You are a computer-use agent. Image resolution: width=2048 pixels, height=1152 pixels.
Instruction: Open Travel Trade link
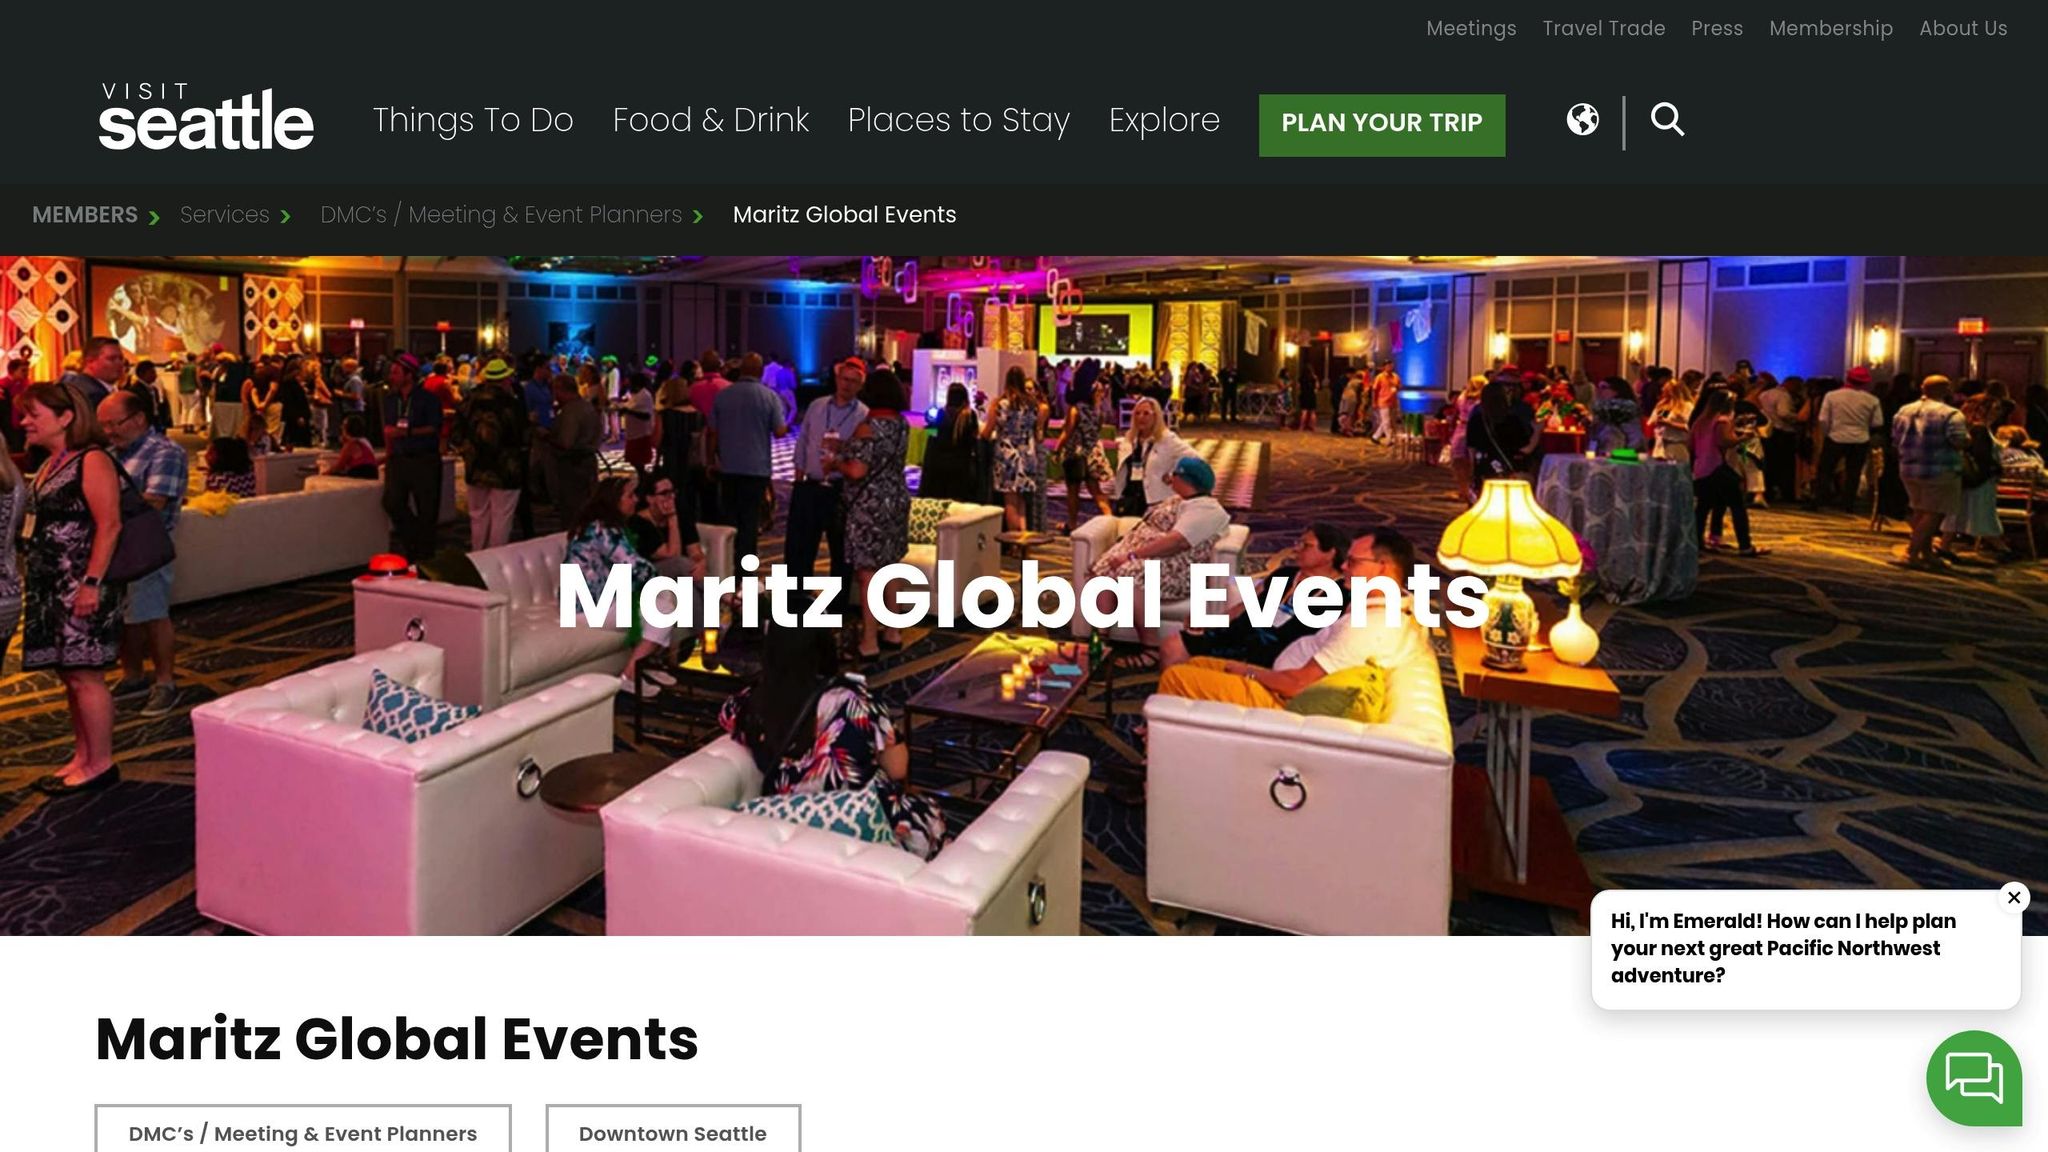[x=1604, y=28]
